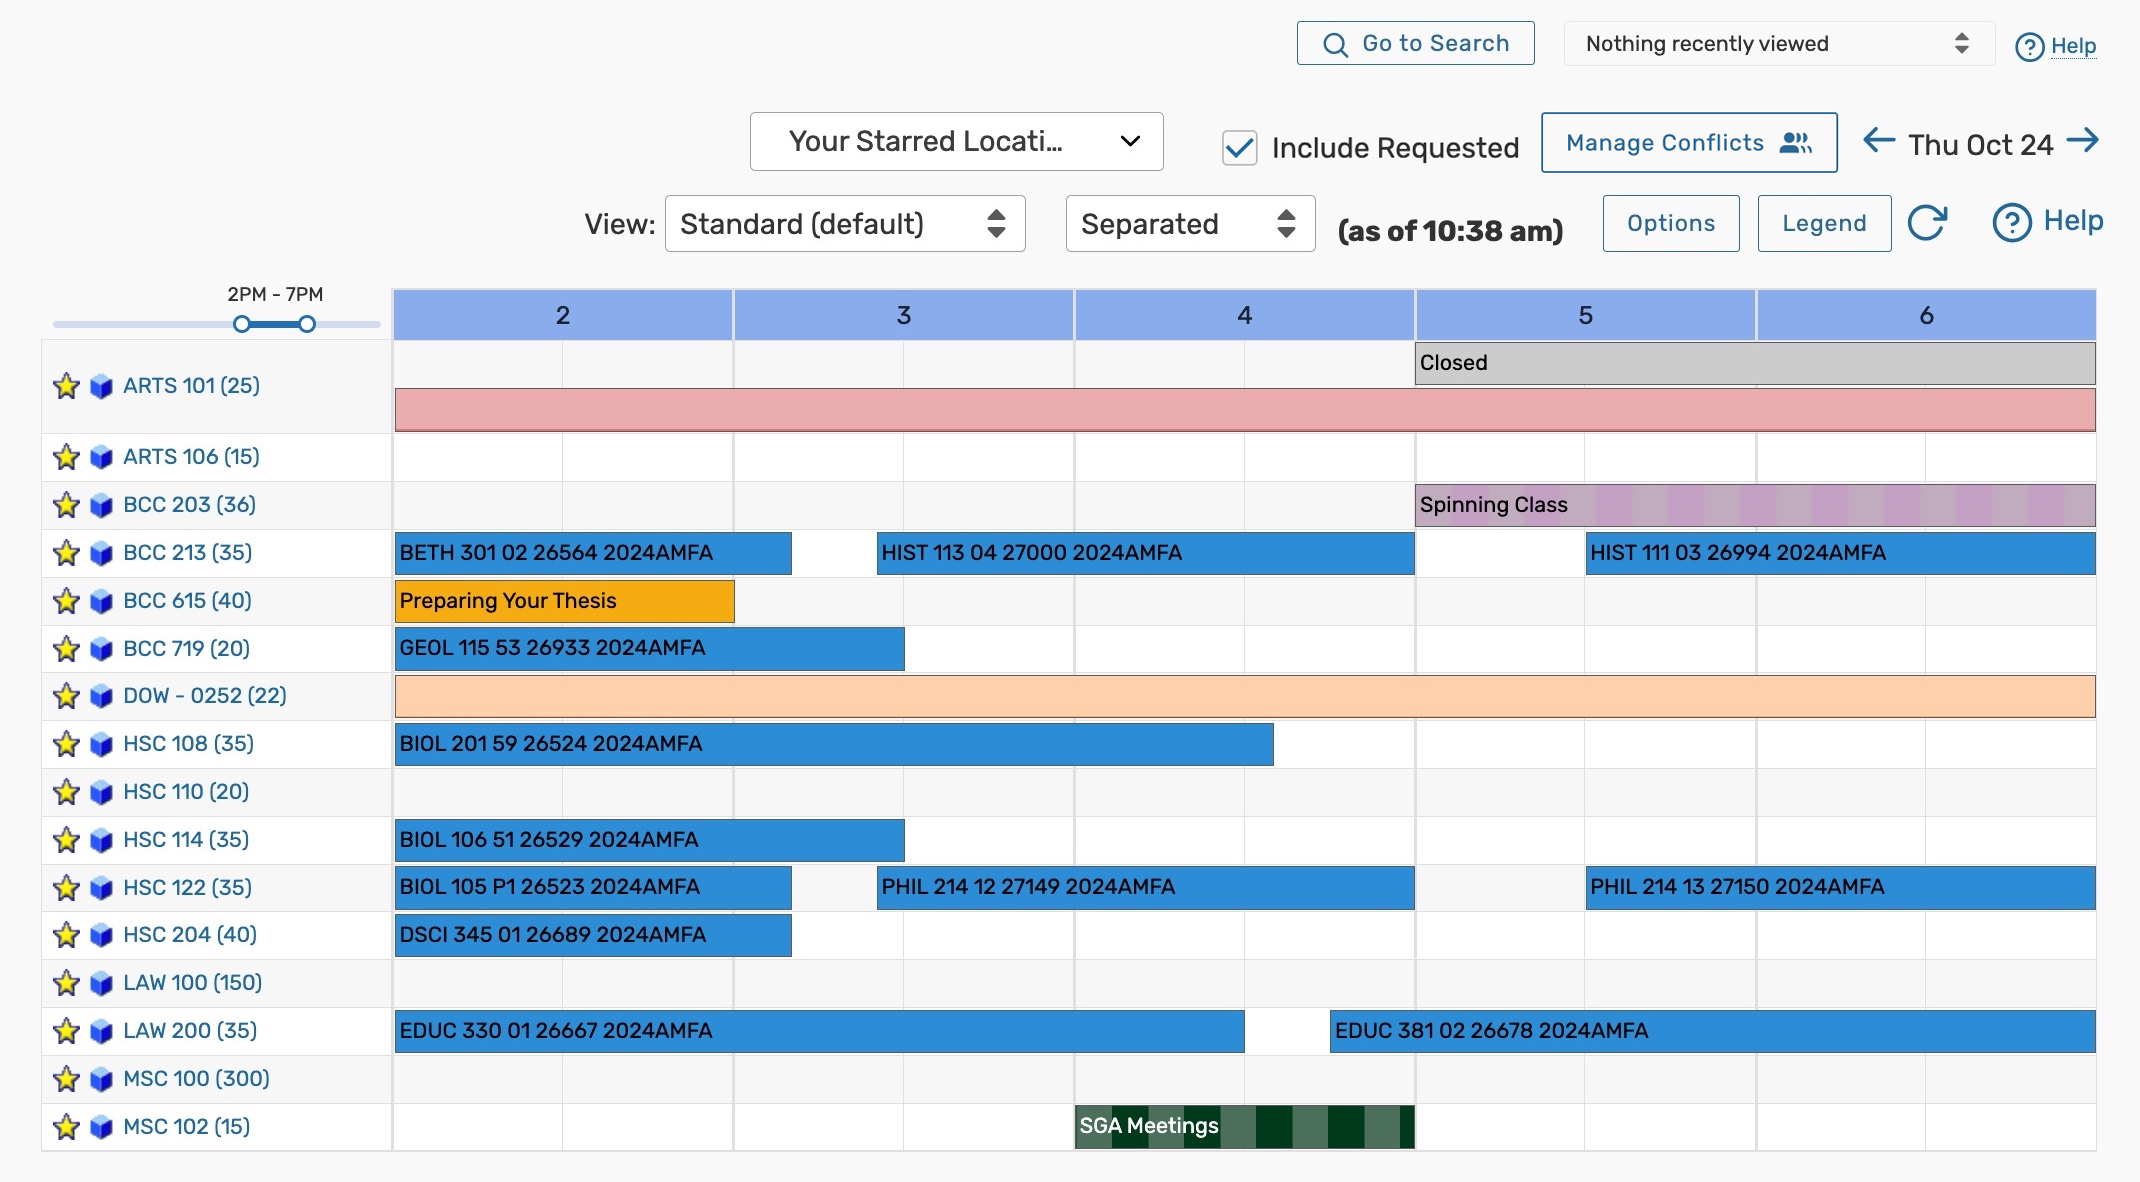The image size is (2140, 1182).
Task: Toggle the star next to MSC 102
Action: pyautogui.click(x=66, y=1127)
